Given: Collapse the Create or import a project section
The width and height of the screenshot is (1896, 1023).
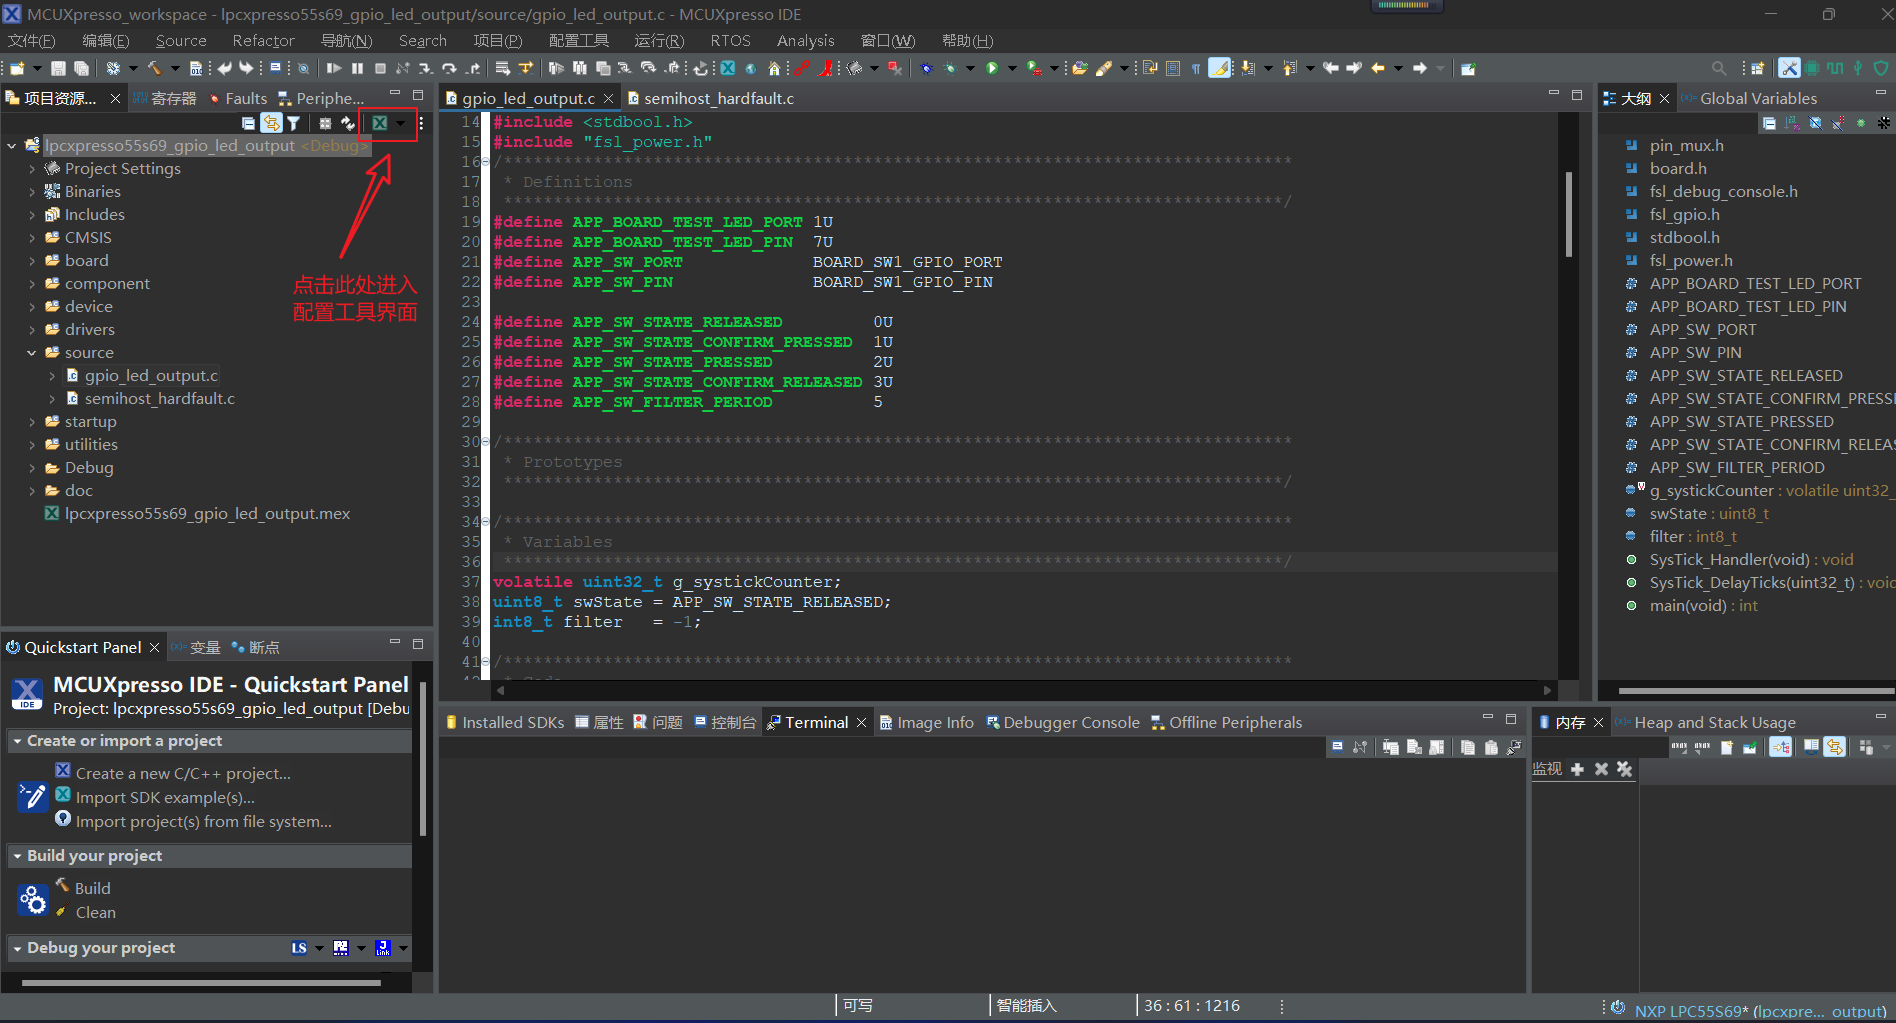Looking at the screenshot, I should tap(17, 741).
